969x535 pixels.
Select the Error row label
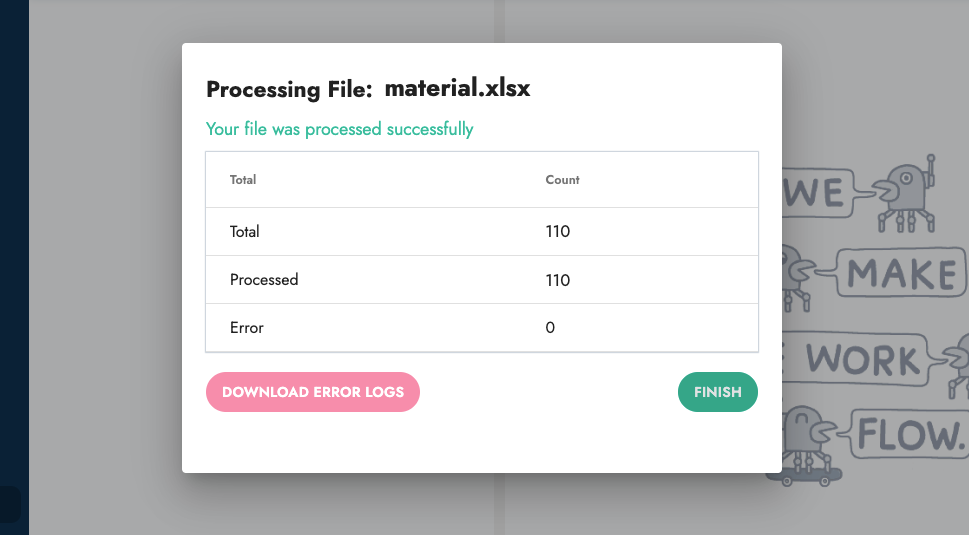[x=247, y=328]
